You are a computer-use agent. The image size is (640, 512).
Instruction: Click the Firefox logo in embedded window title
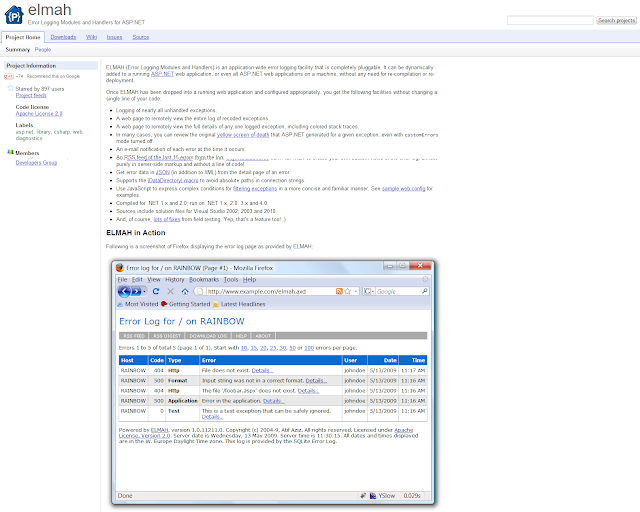tap(120, 267)
